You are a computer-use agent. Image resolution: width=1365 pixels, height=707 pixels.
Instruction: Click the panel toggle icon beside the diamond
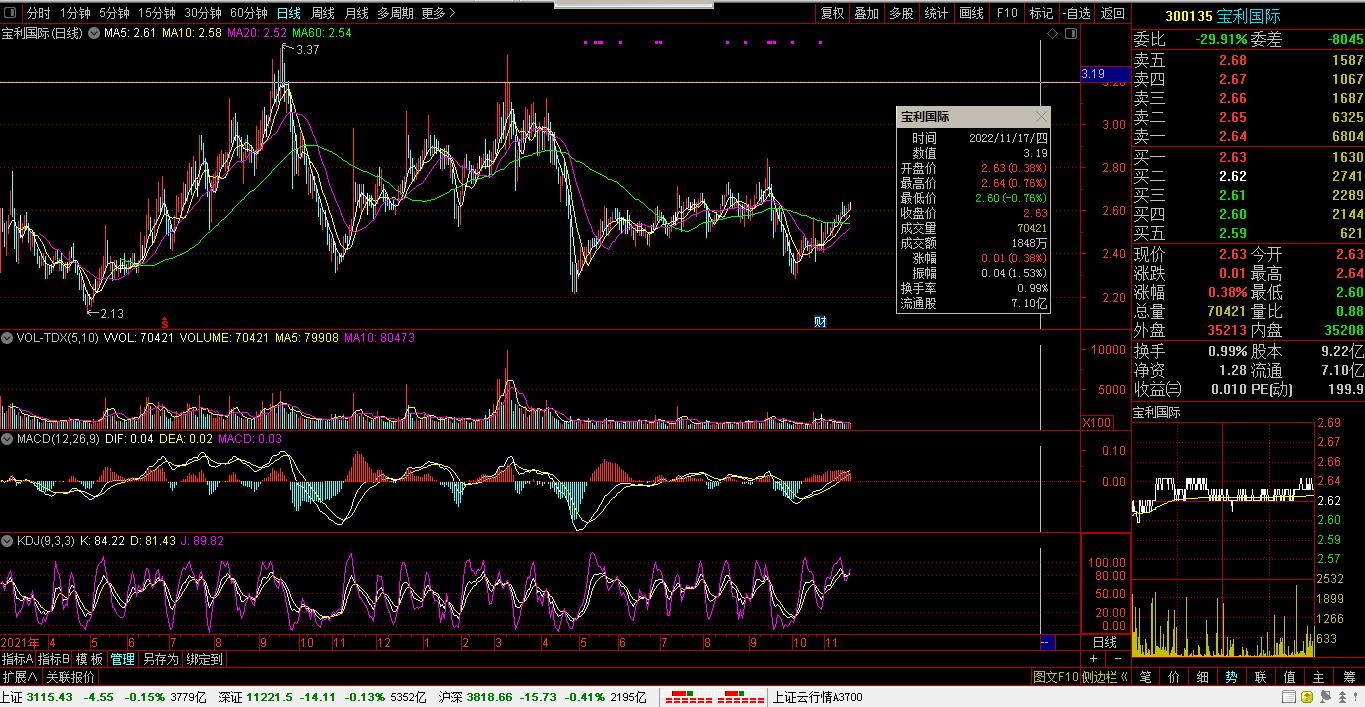1071,34
